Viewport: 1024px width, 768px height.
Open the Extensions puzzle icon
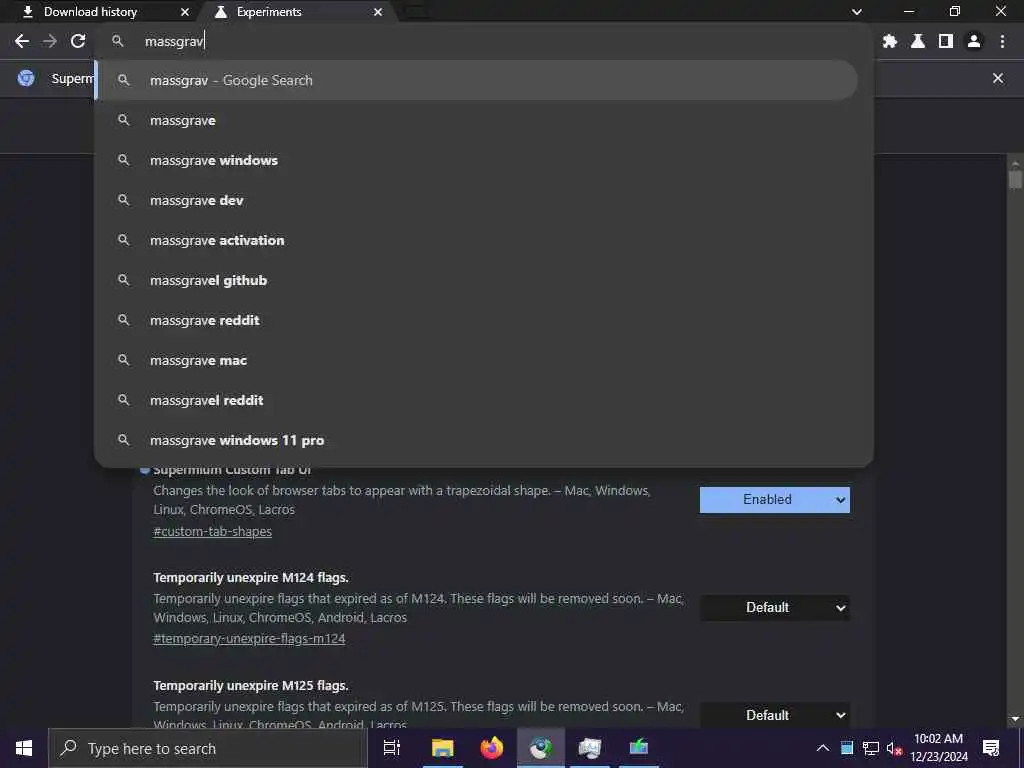point(889,41)
